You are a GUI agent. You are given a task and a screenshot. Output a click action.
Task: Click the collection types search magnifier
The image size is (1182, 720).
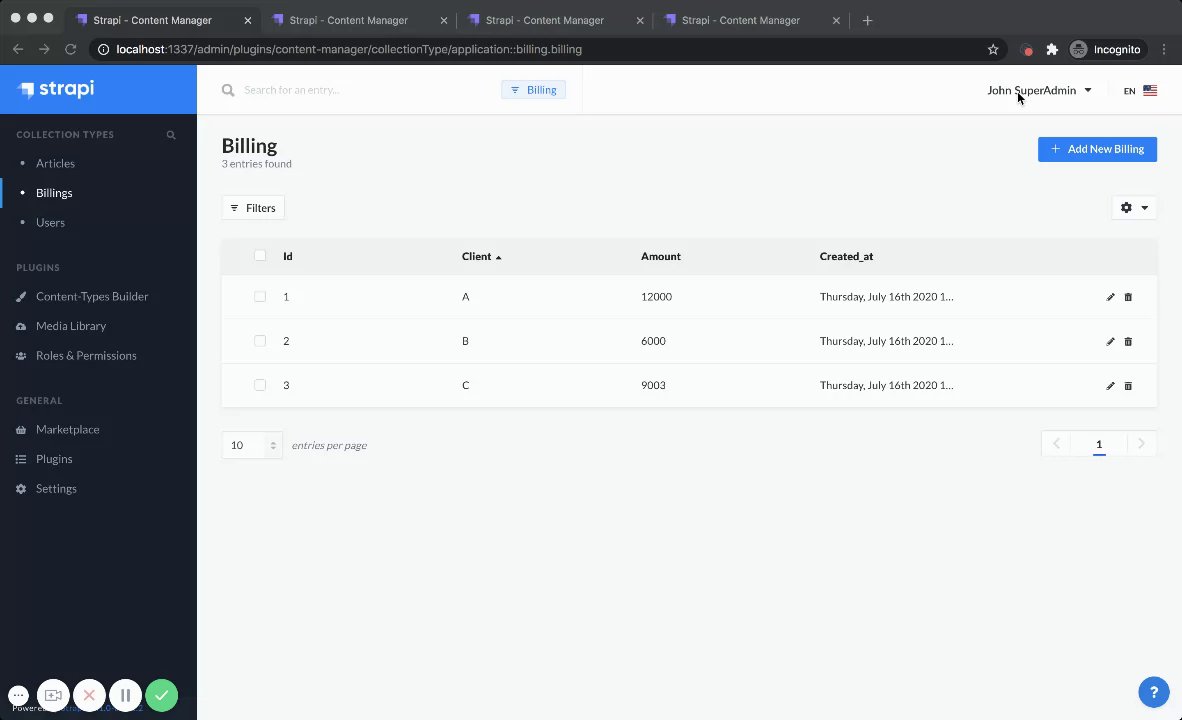tap(171, 135)
